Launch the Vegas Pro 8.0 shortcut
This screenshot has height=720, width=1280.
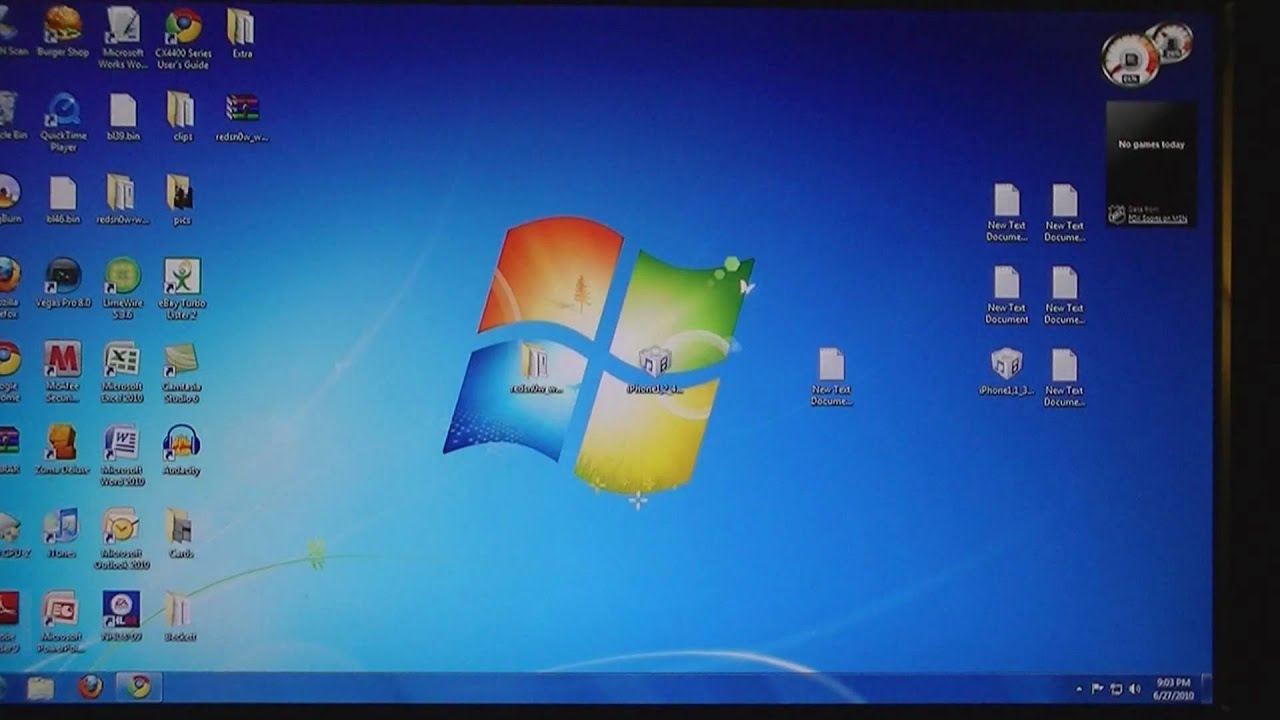tap(65, 283)
